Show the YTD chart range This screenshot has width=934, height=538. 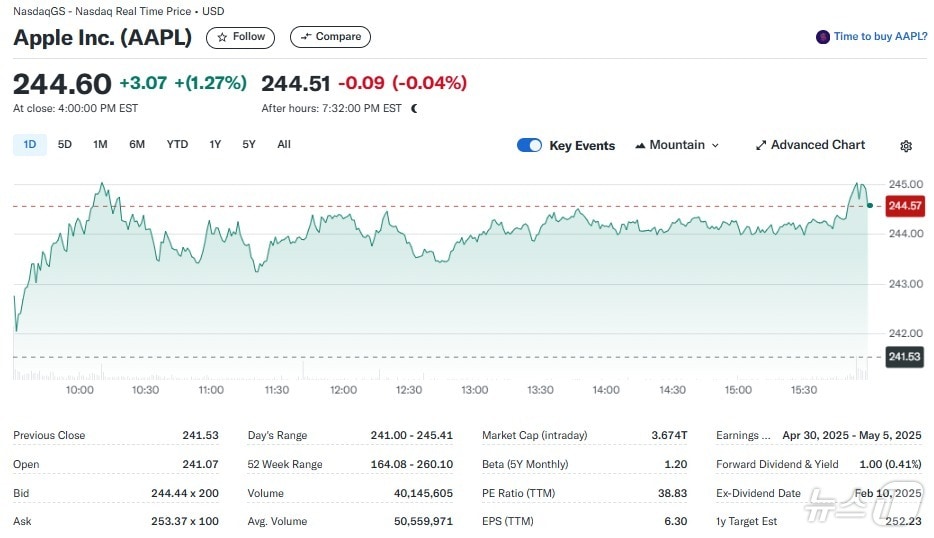[177, 144]
